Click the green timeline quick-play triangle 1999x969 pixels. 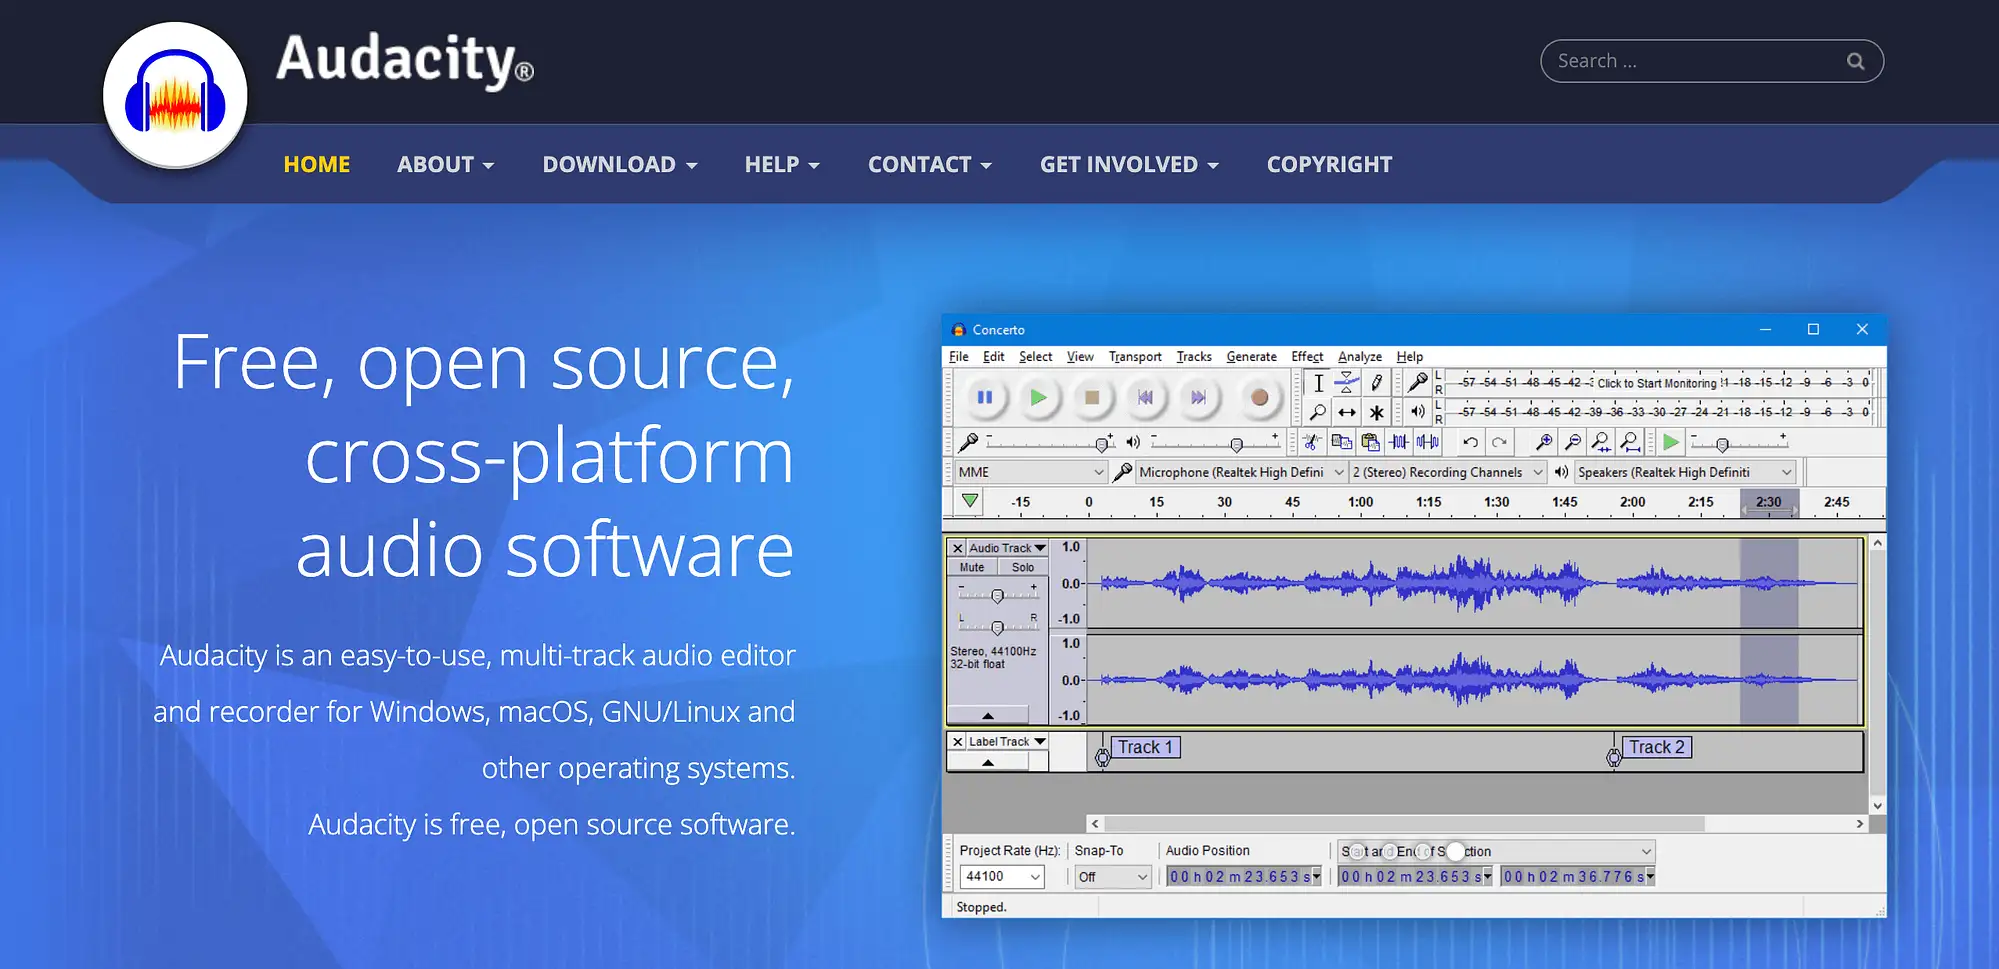[970, 501]
